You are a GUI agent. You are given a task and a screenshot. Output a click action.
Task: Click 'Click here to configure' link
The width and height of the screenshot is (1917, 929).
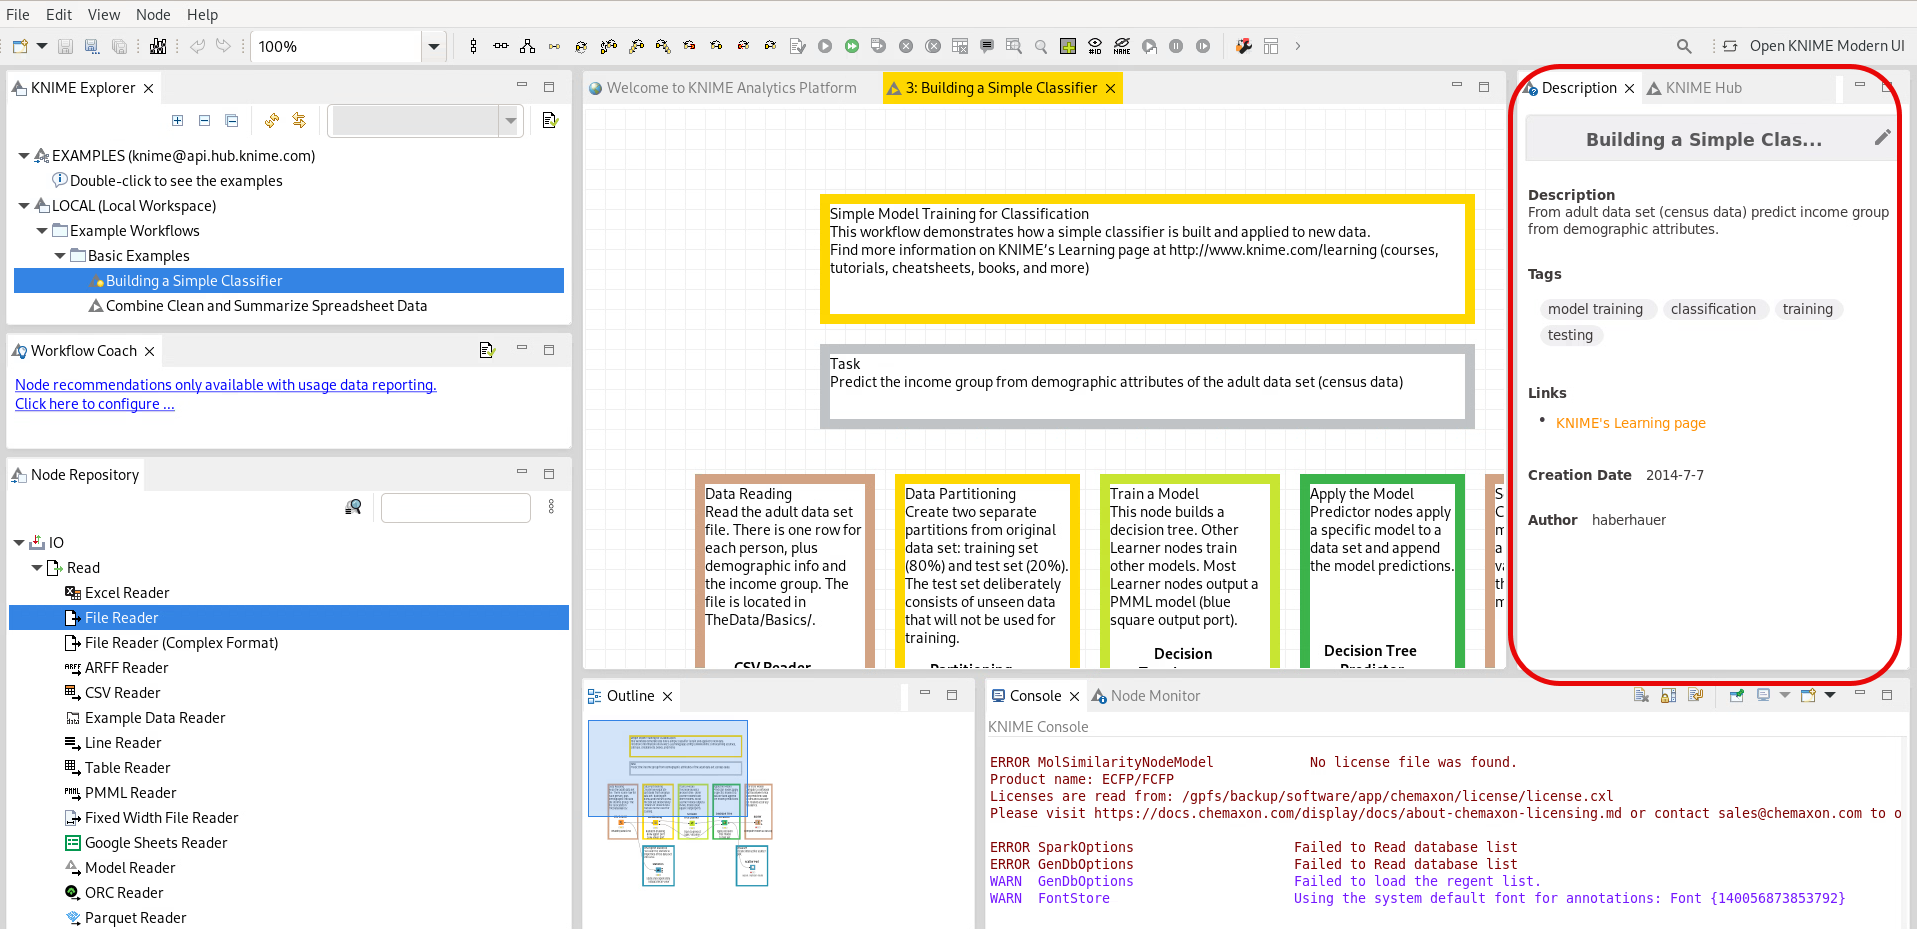click(94, 404)
